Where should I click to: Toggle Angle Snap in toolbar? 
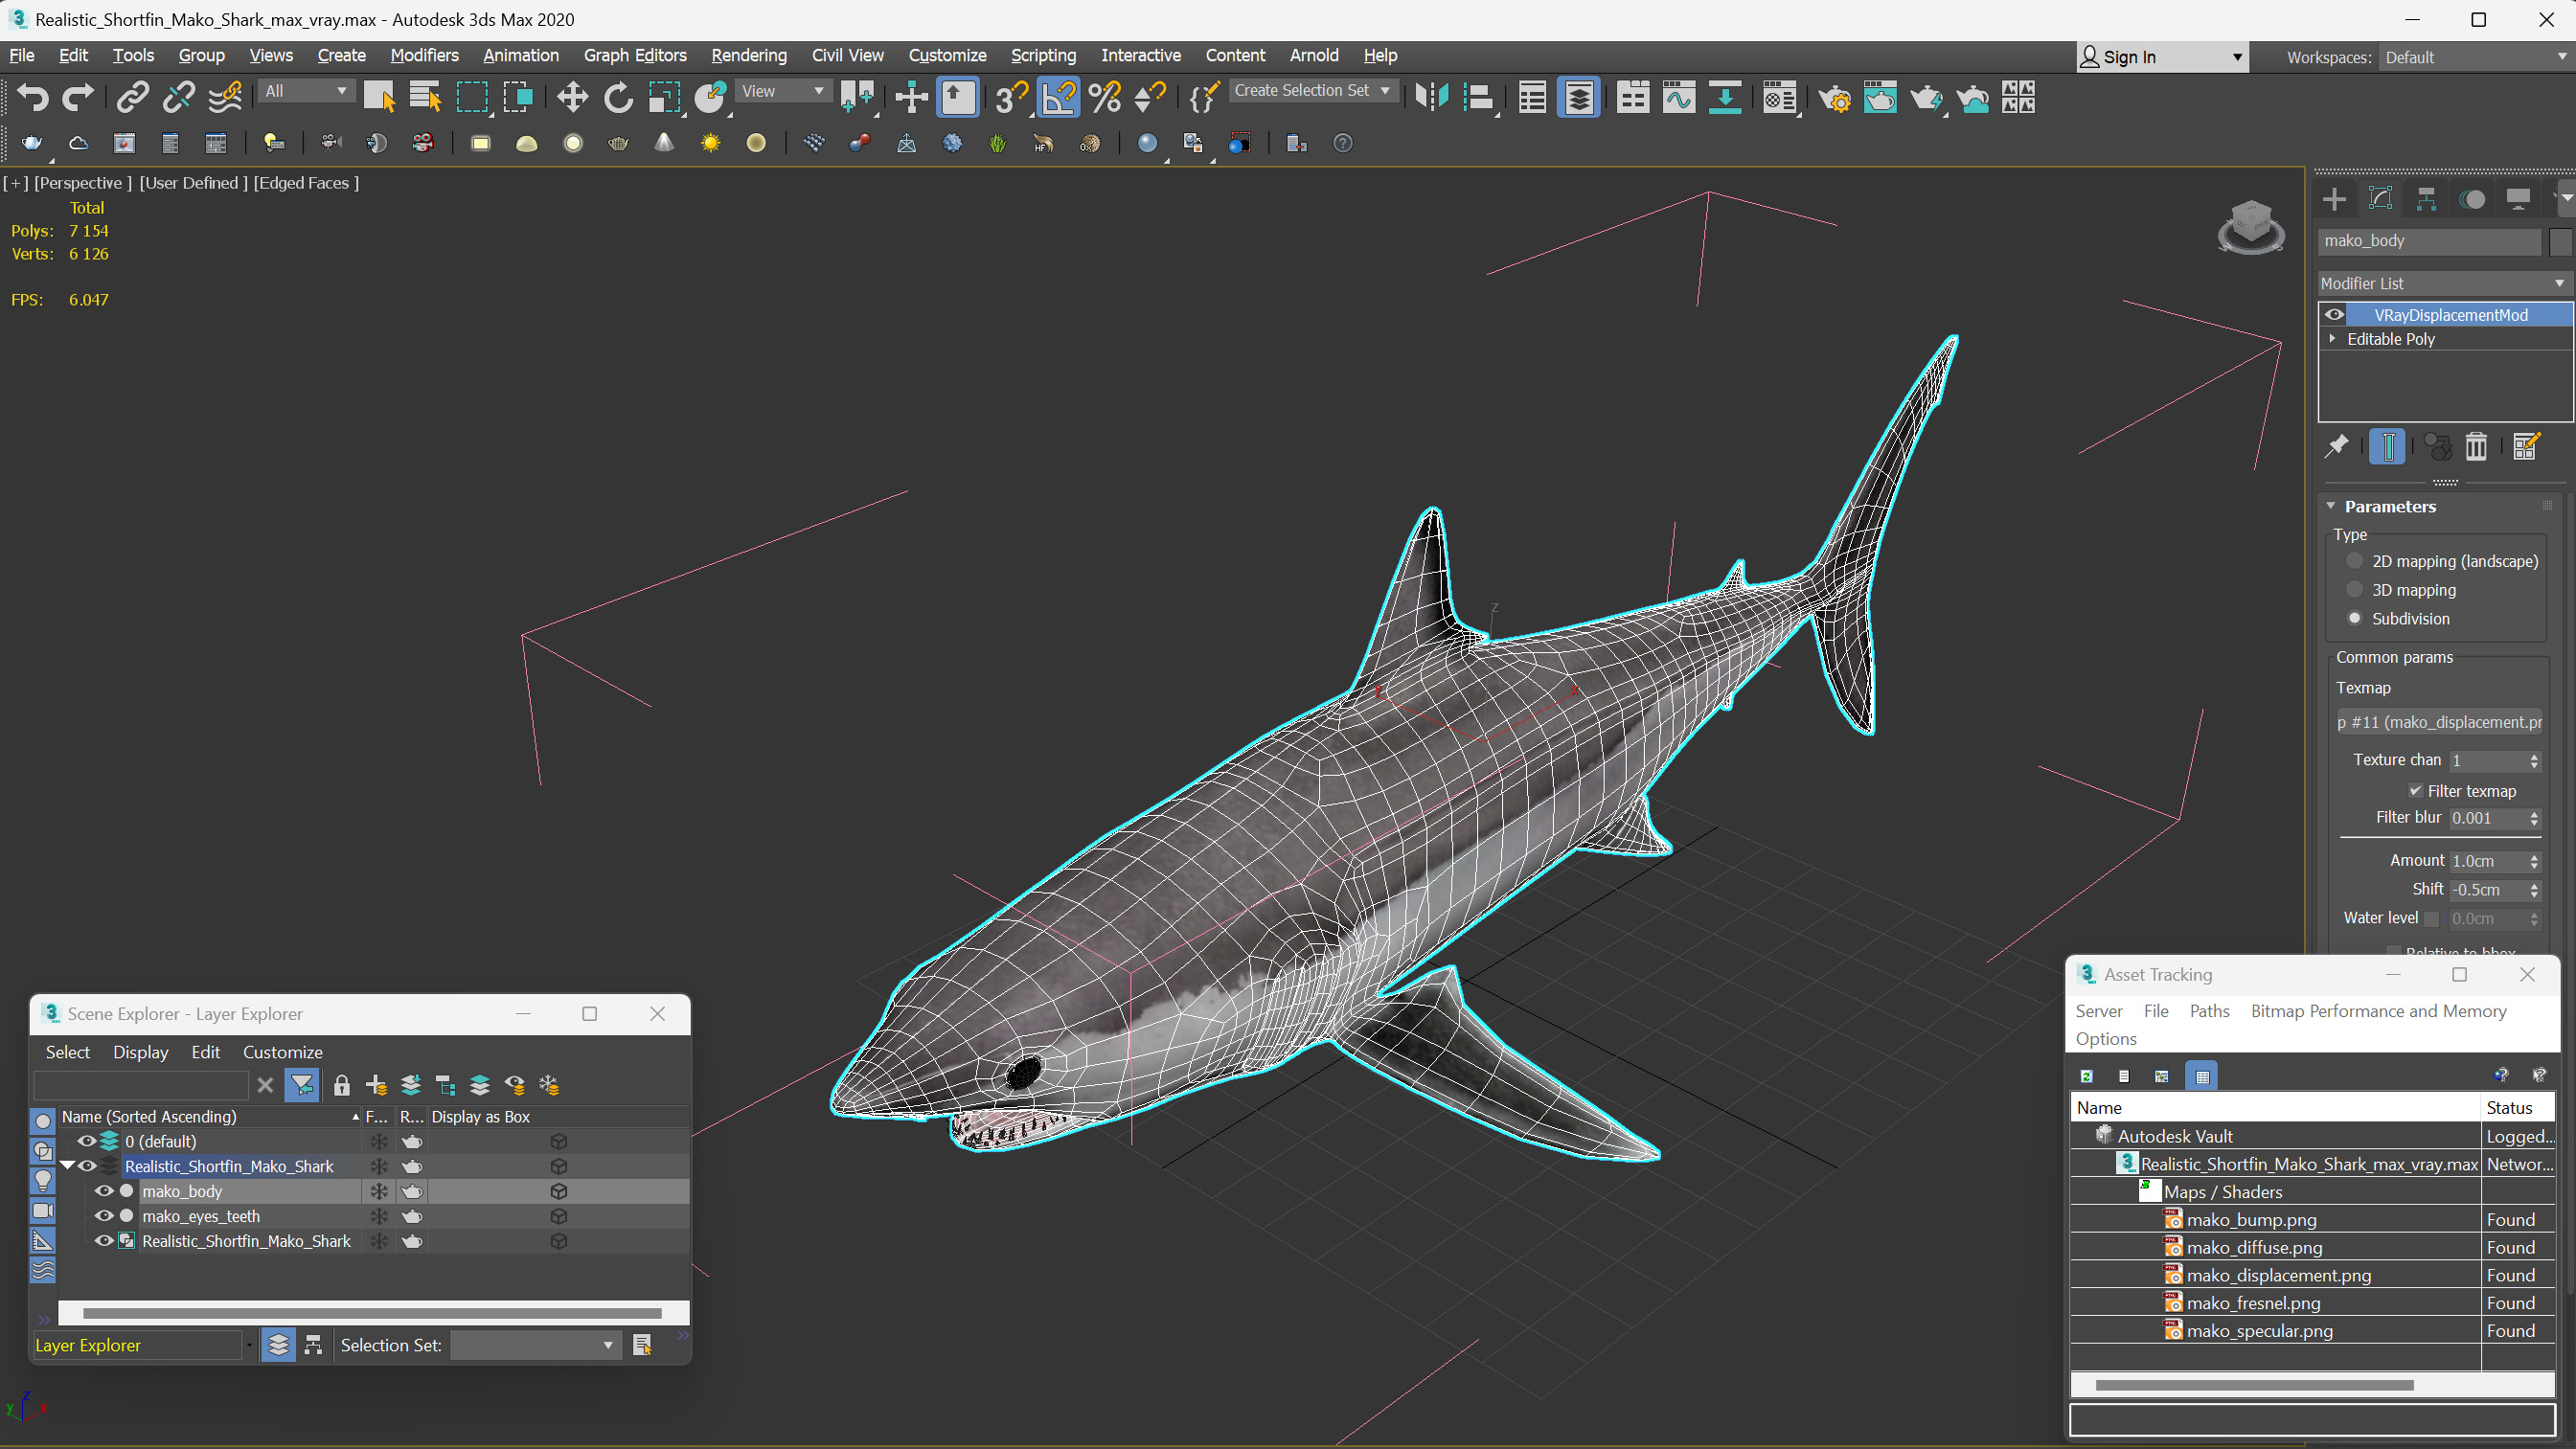point(1058,97)
